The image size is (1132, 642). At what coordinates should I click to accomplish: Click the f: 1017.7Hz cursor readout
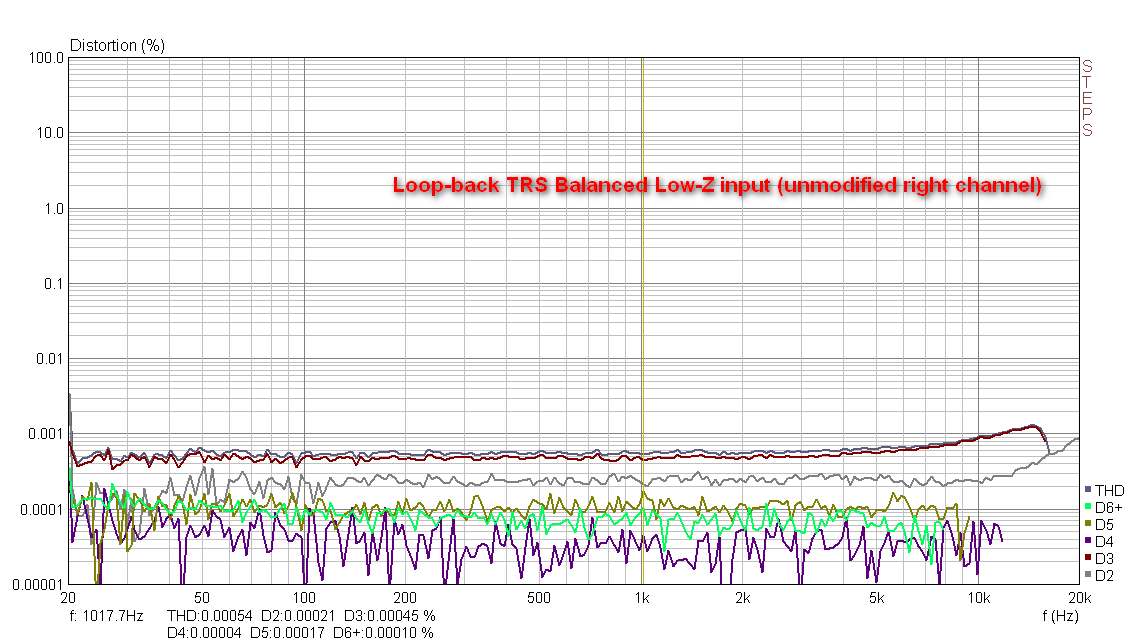point(107,616)
